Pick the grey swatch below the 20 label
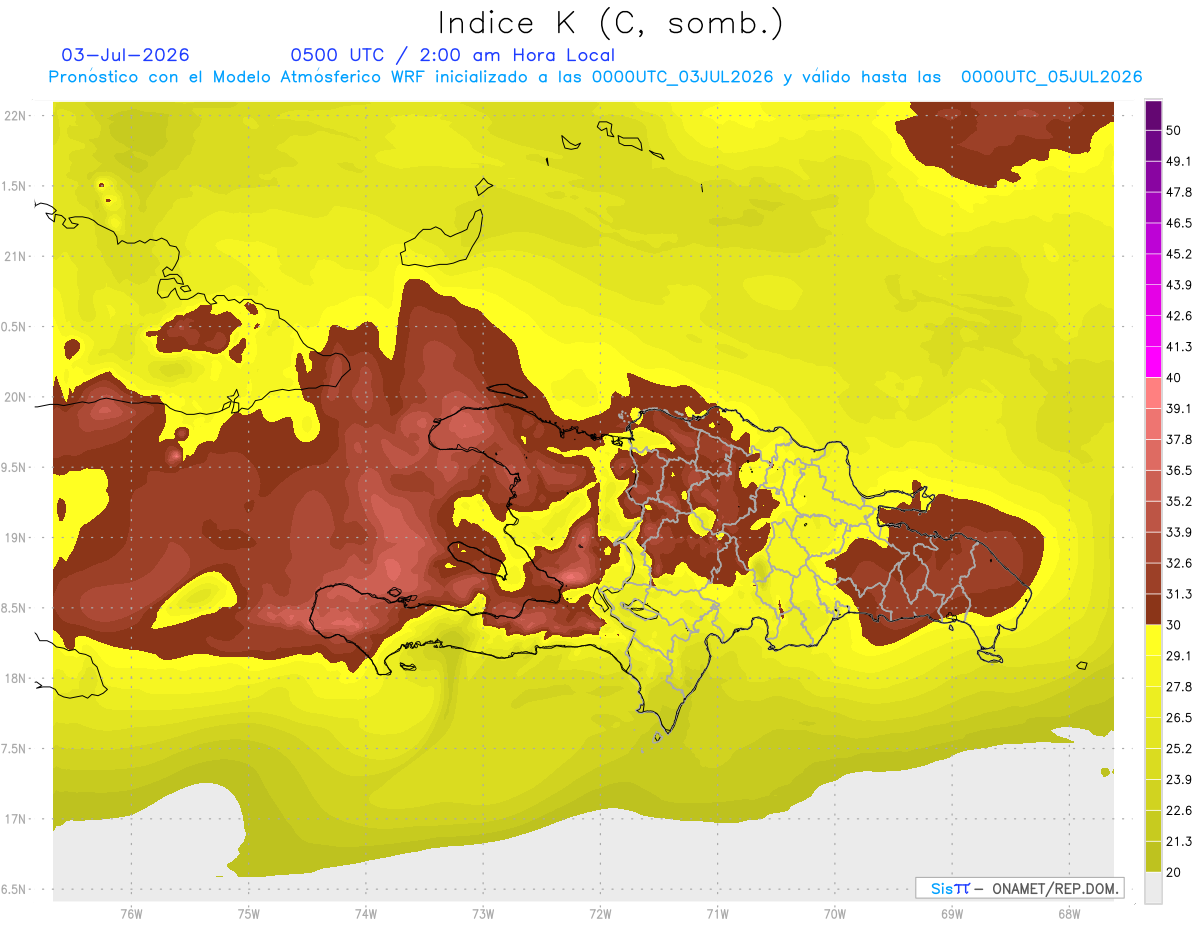 (x=1154, y=887)
